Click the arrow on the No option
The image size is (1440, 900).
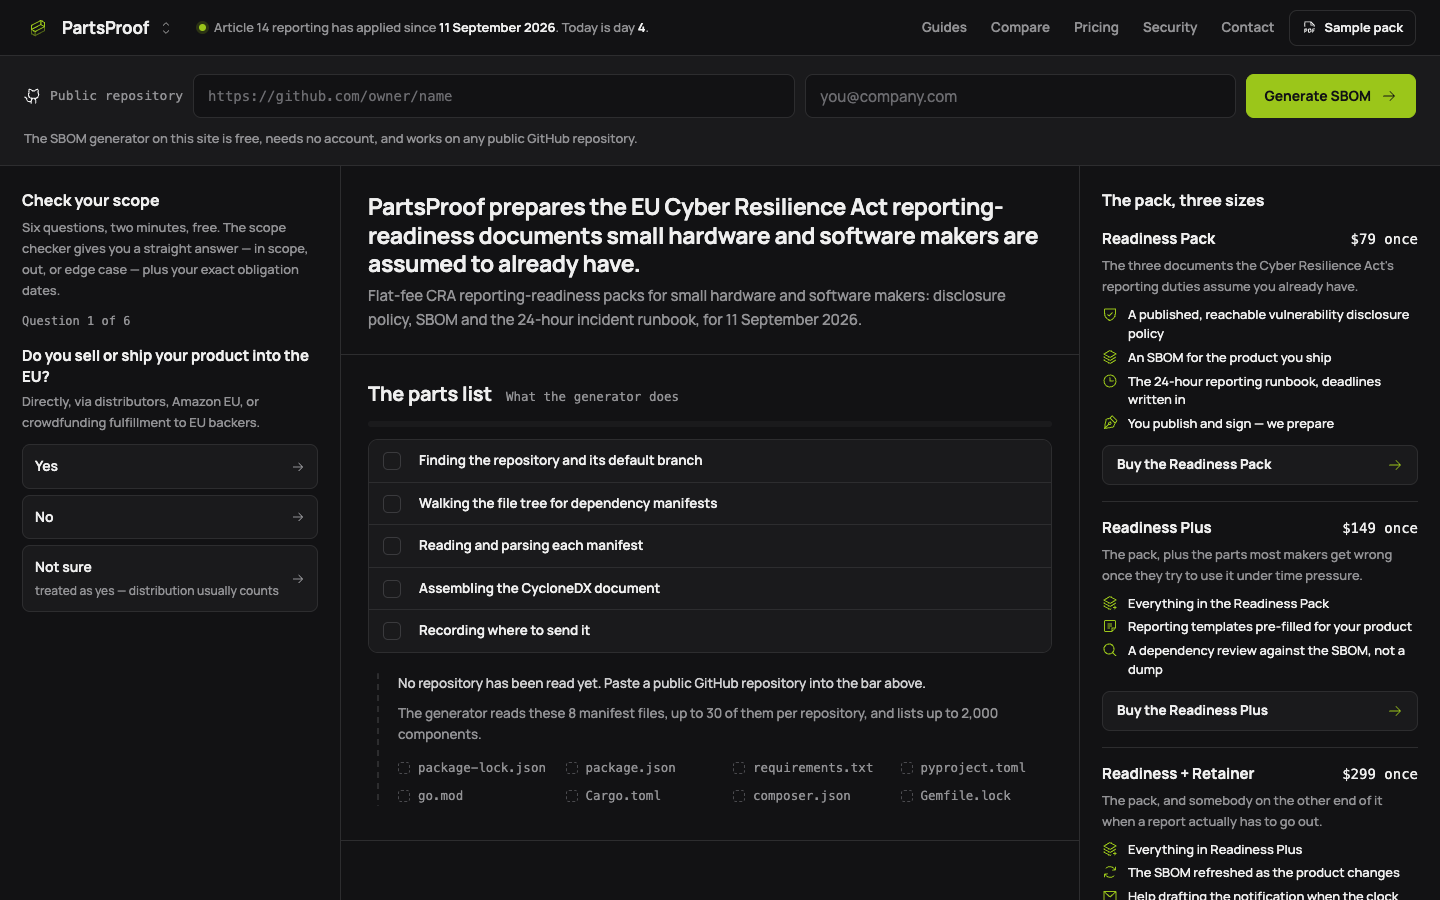coord(298,517)
